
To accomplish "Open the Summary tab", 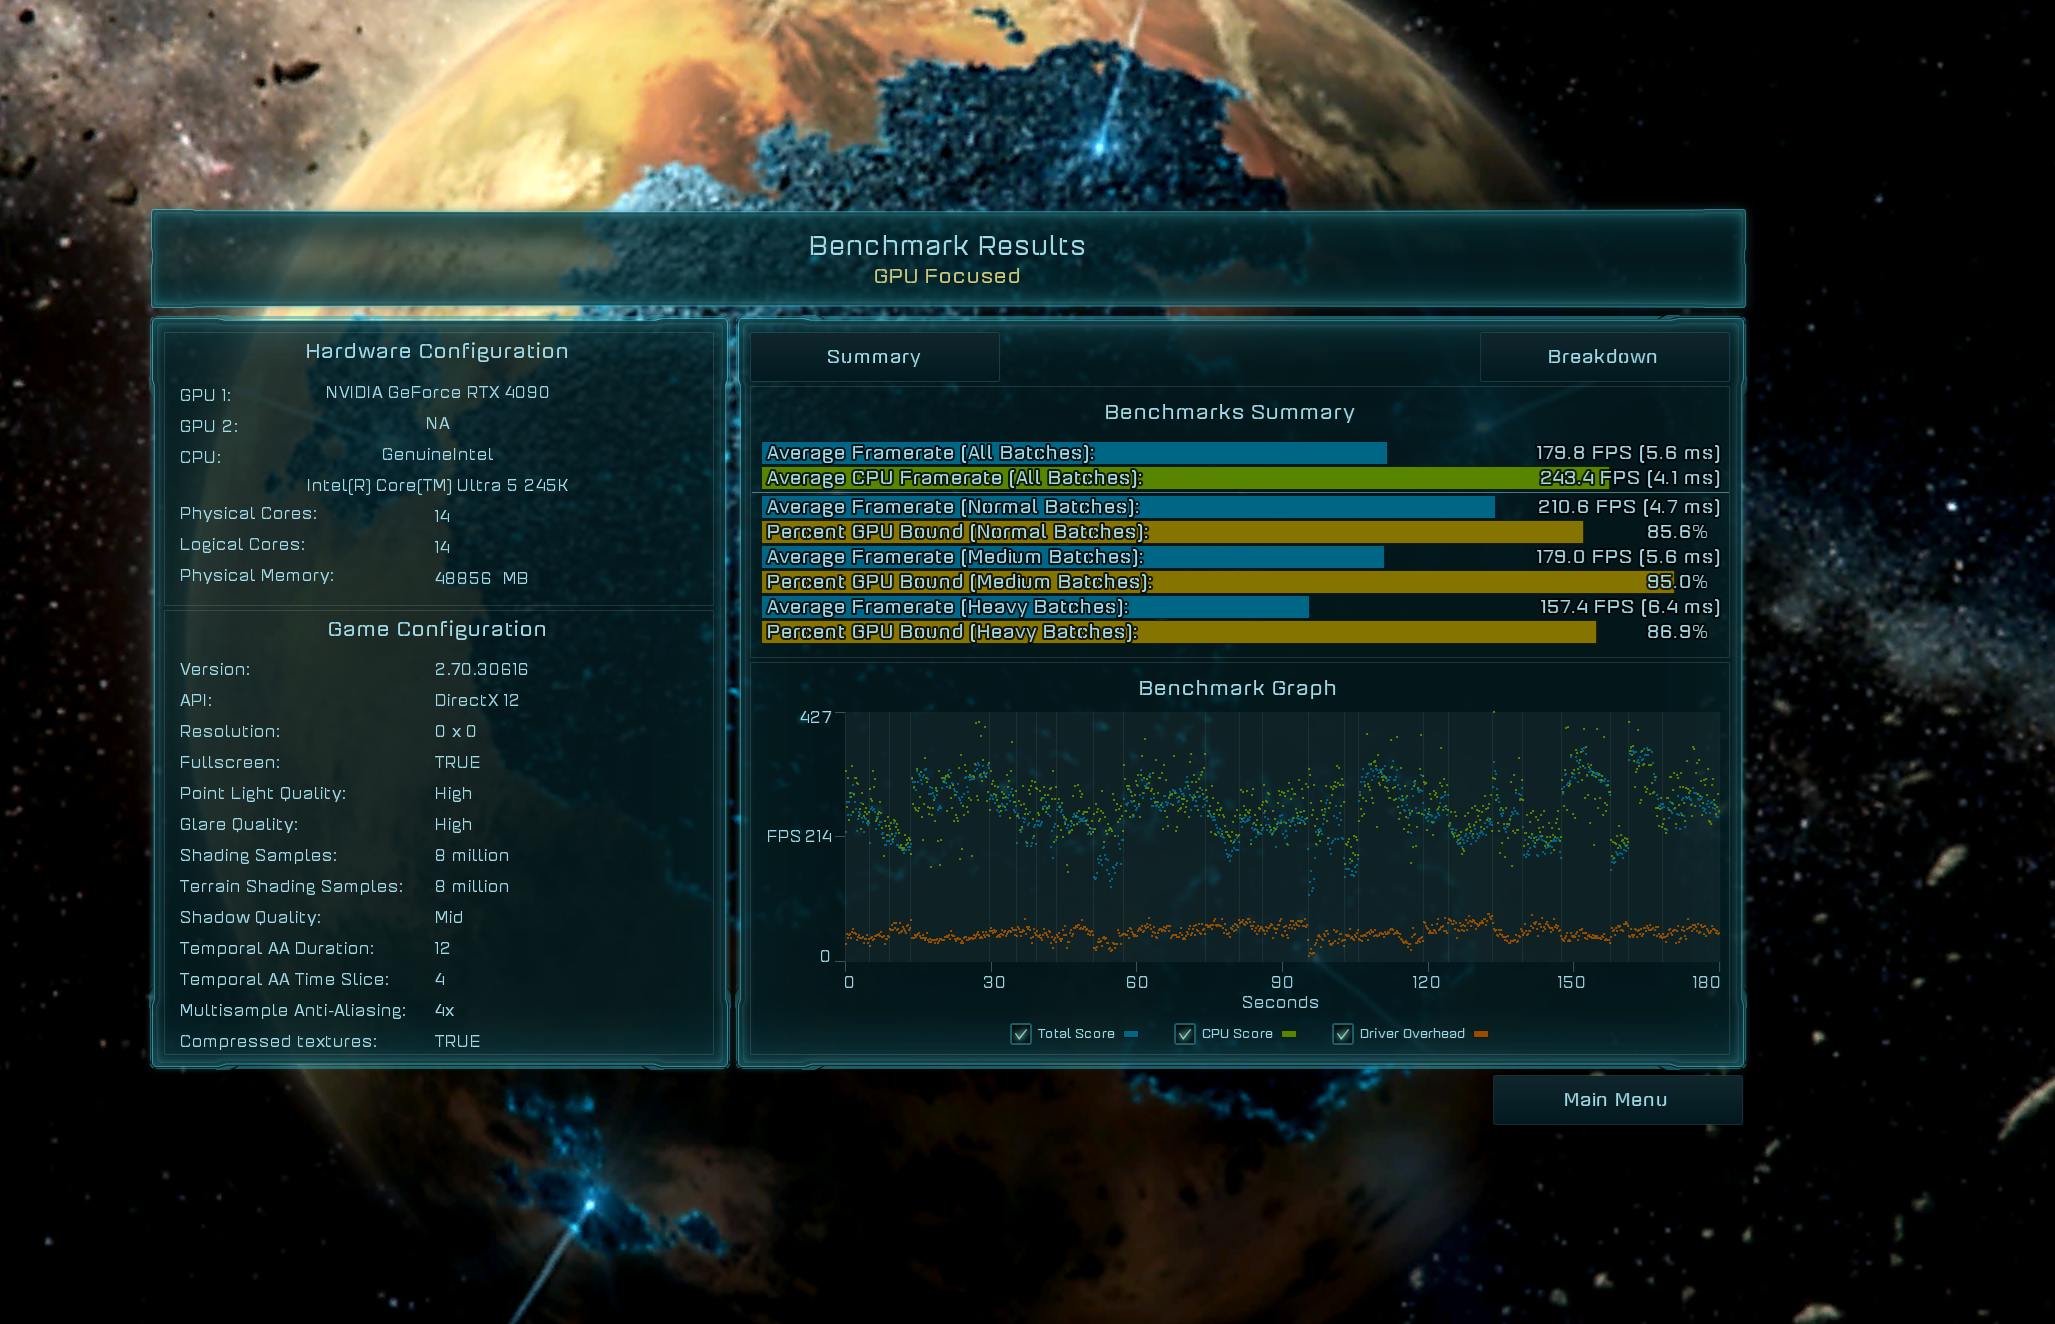I will pyautogui.click(x=874, y=357).
